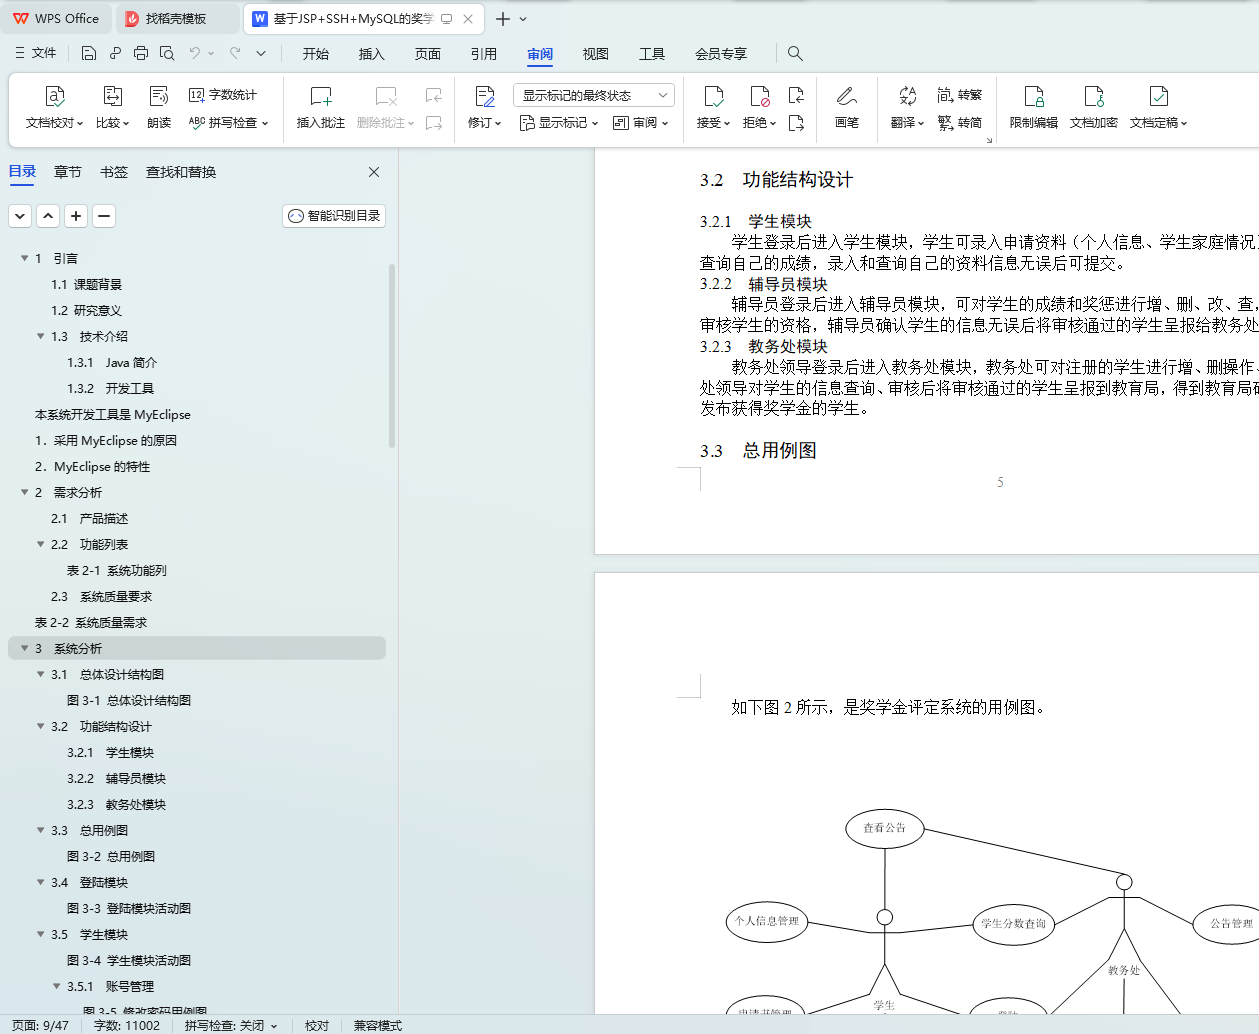Switch to the 插入 ribbon tab
The image size is (1259, 1034).
[x=372, y=54]
